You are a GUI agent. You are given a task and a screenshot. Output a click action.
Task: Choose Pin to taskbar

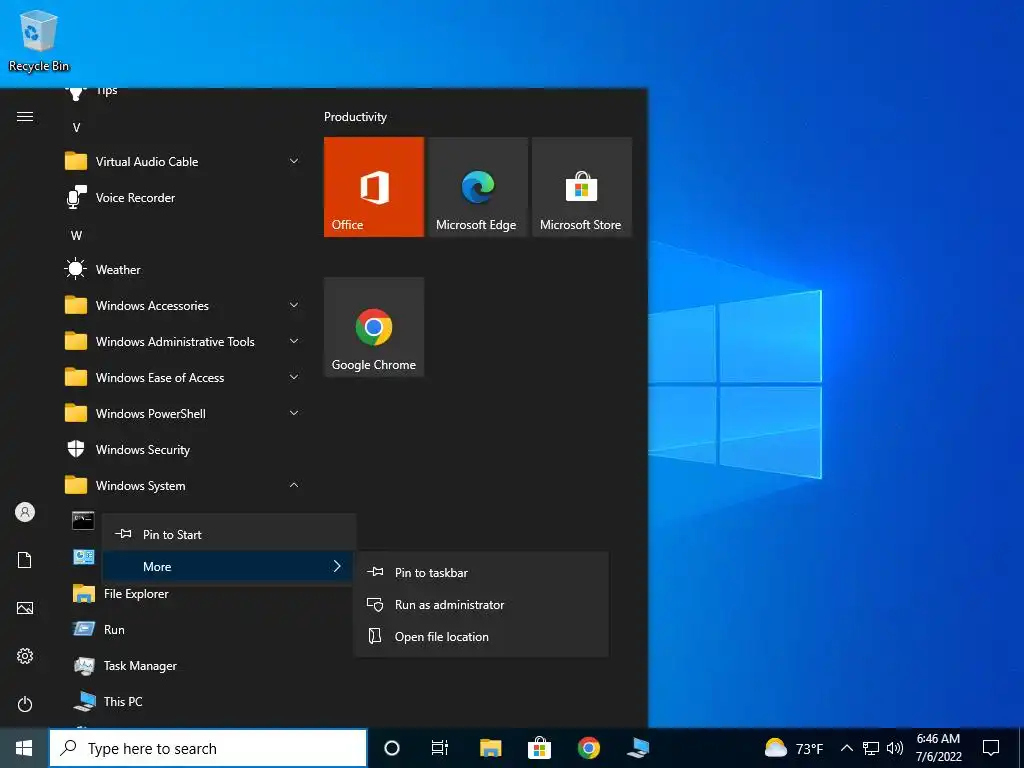481,573
